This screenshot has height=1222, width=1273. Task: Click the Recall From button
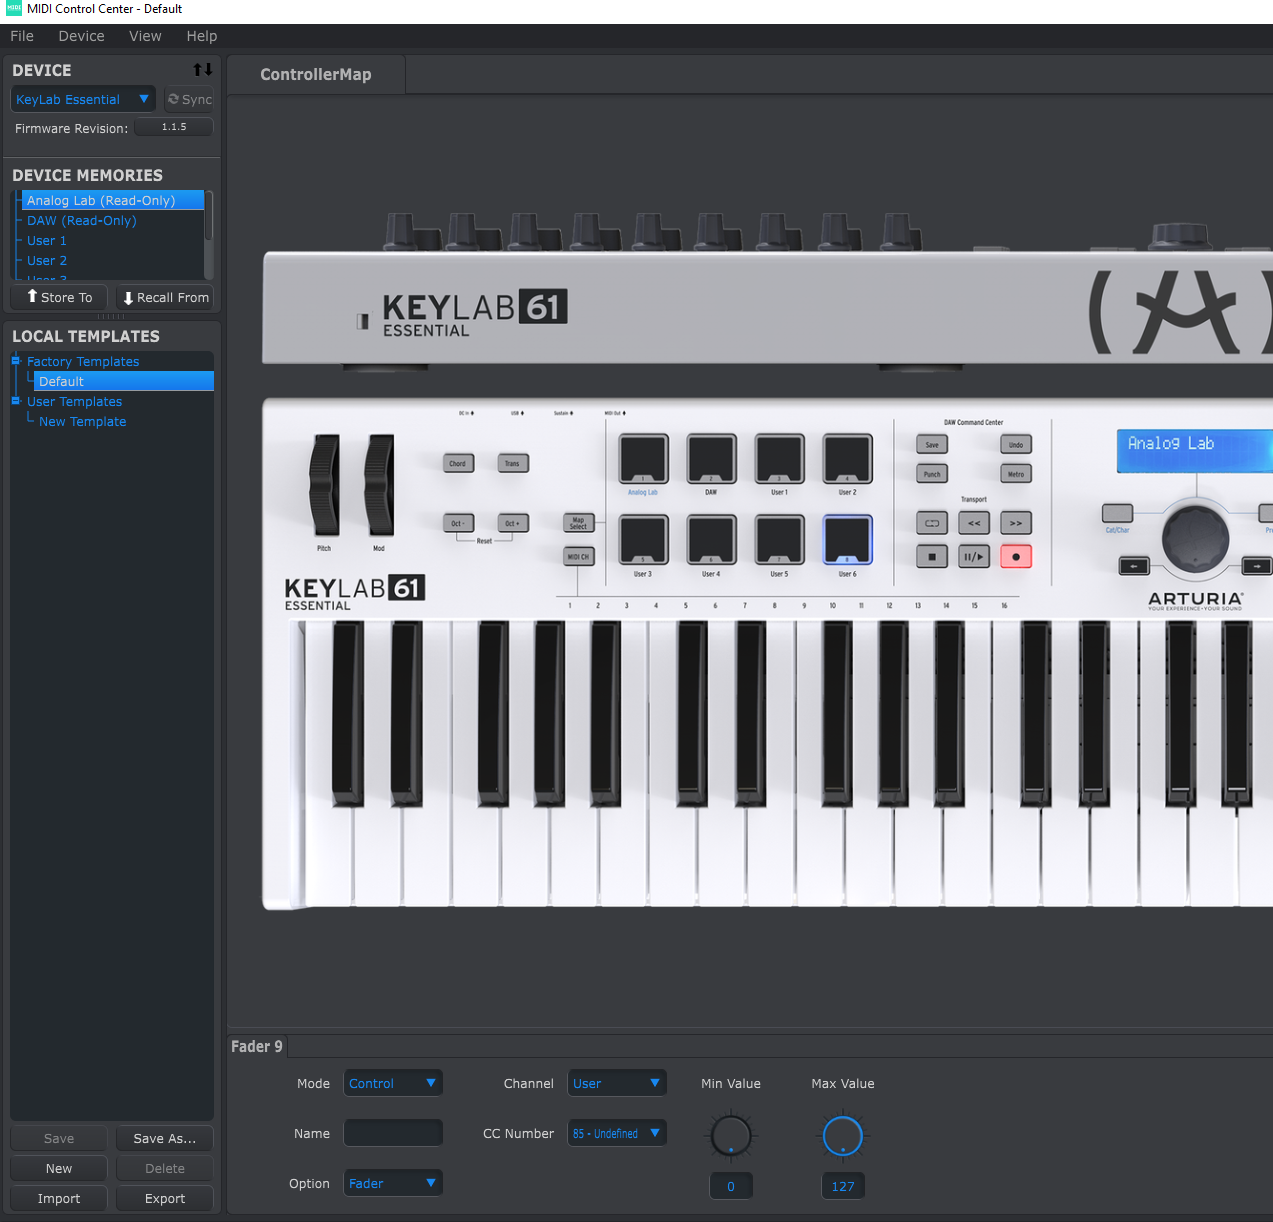165,297
